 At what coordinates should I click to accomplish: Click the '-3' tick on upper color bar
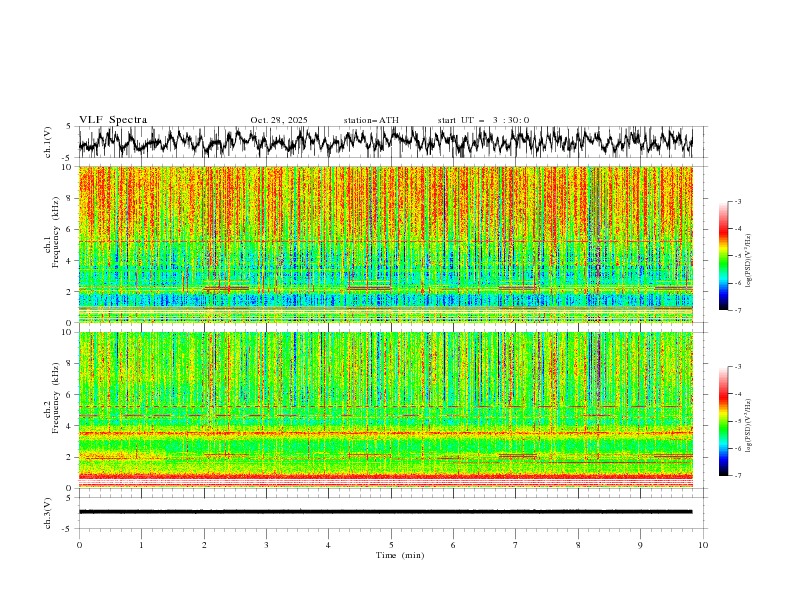click(x=737, y=201)
